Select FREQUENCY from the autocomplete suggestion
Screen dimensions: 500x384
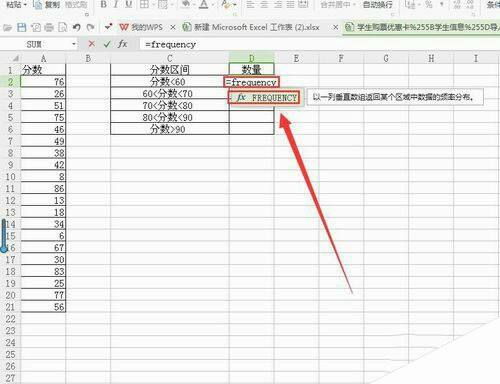264,98
